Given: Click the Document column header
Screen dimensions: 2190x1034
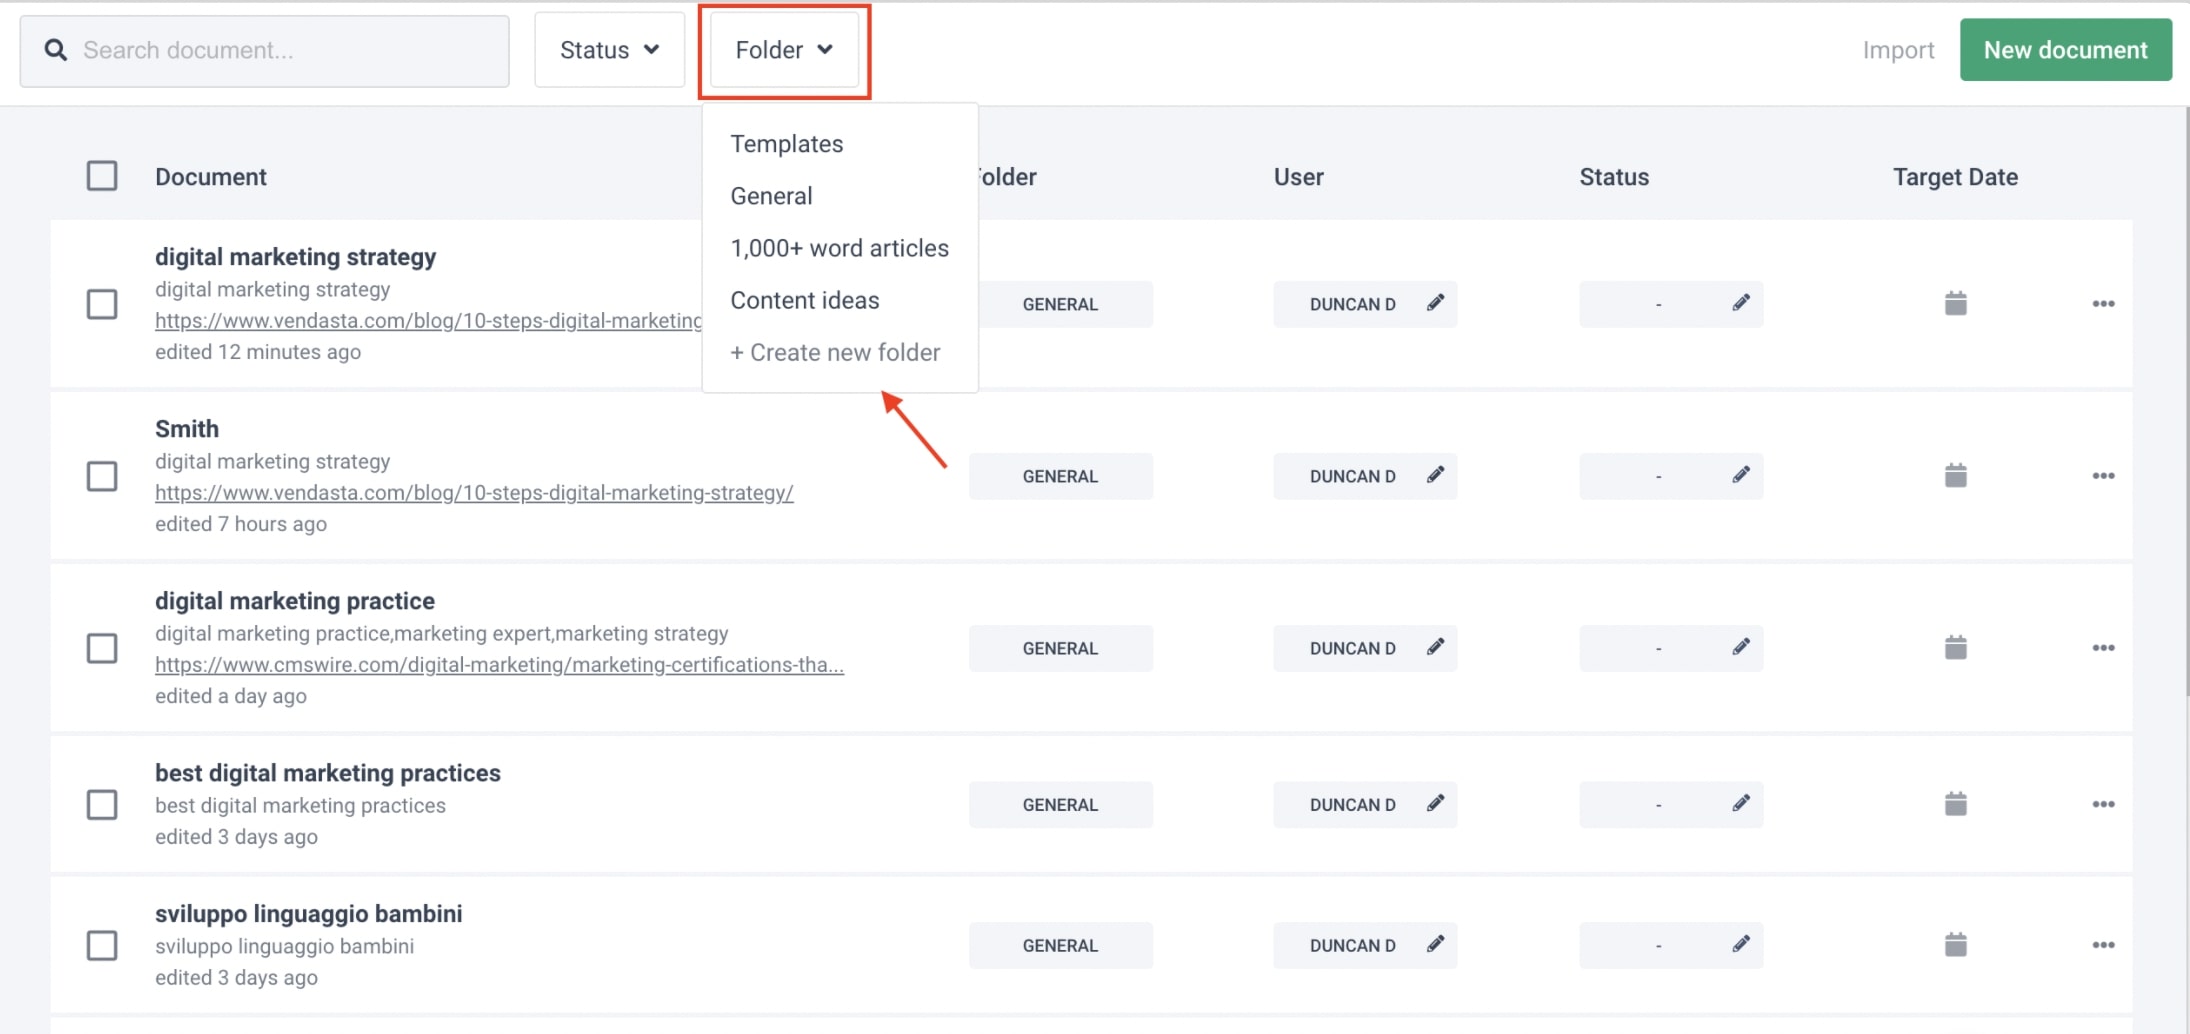Looking at the screenshot, I should pyautogui.click(x=210, y=177).
